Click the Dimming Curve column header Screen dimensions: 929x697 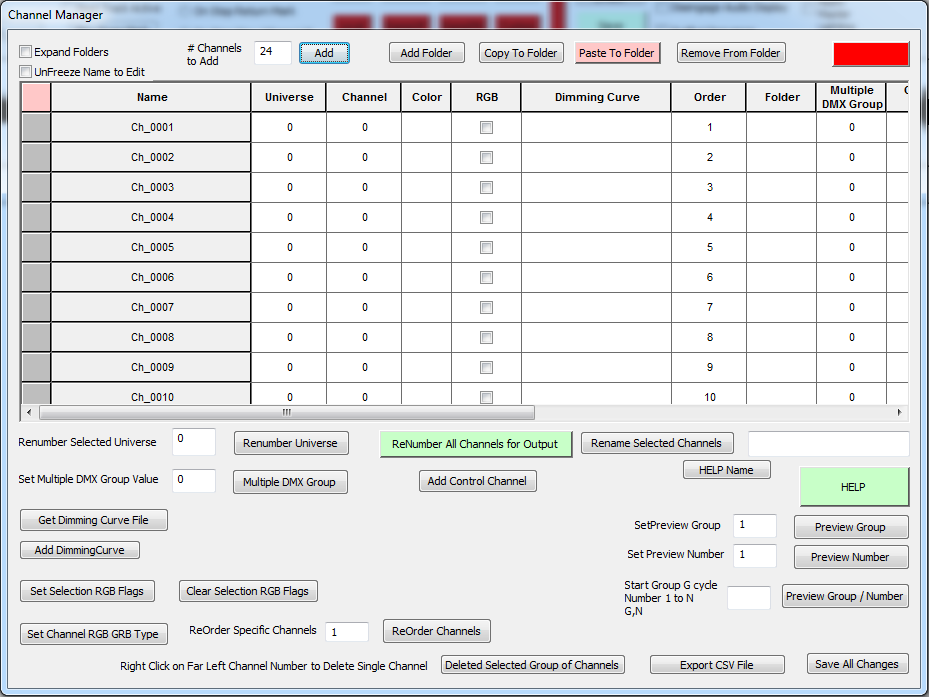[597, 97]
